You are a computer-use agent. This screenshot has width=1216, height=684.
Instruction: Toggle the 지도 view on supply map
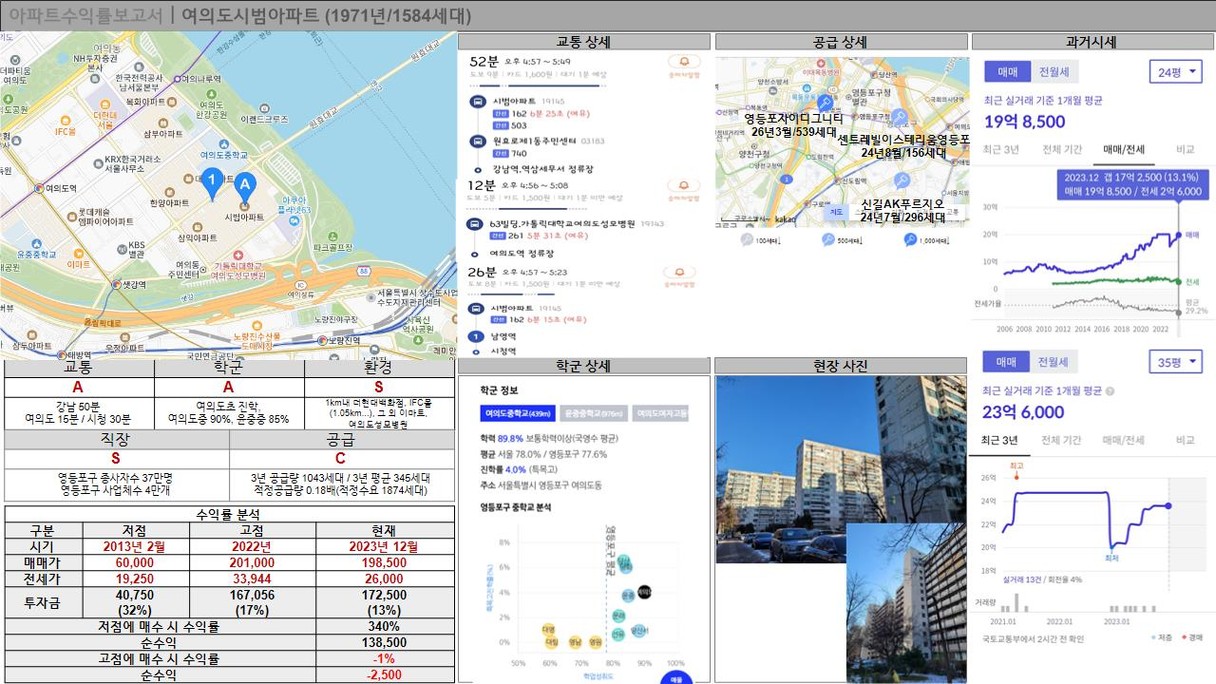(838, 212)
